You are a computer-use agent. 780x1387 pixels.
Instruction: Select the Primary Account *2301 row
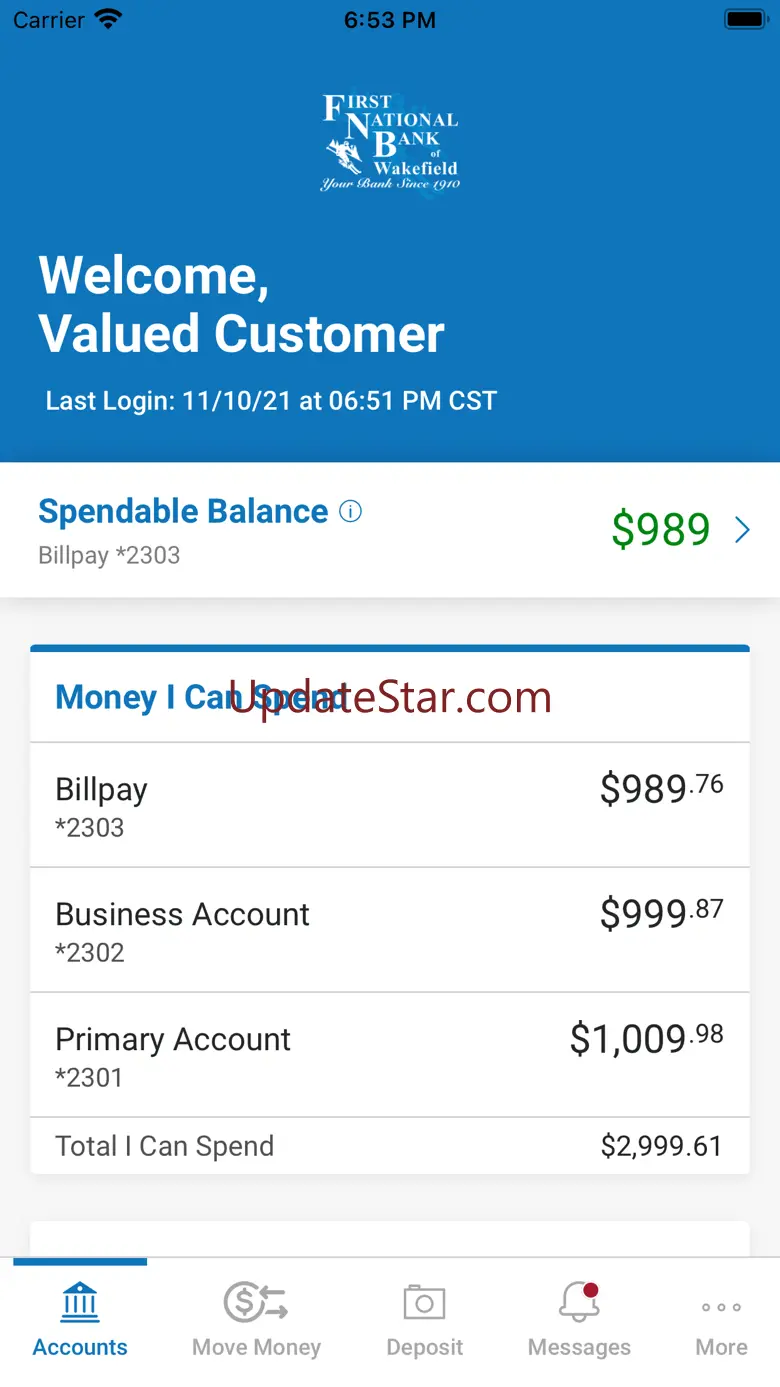point(390,1055)
